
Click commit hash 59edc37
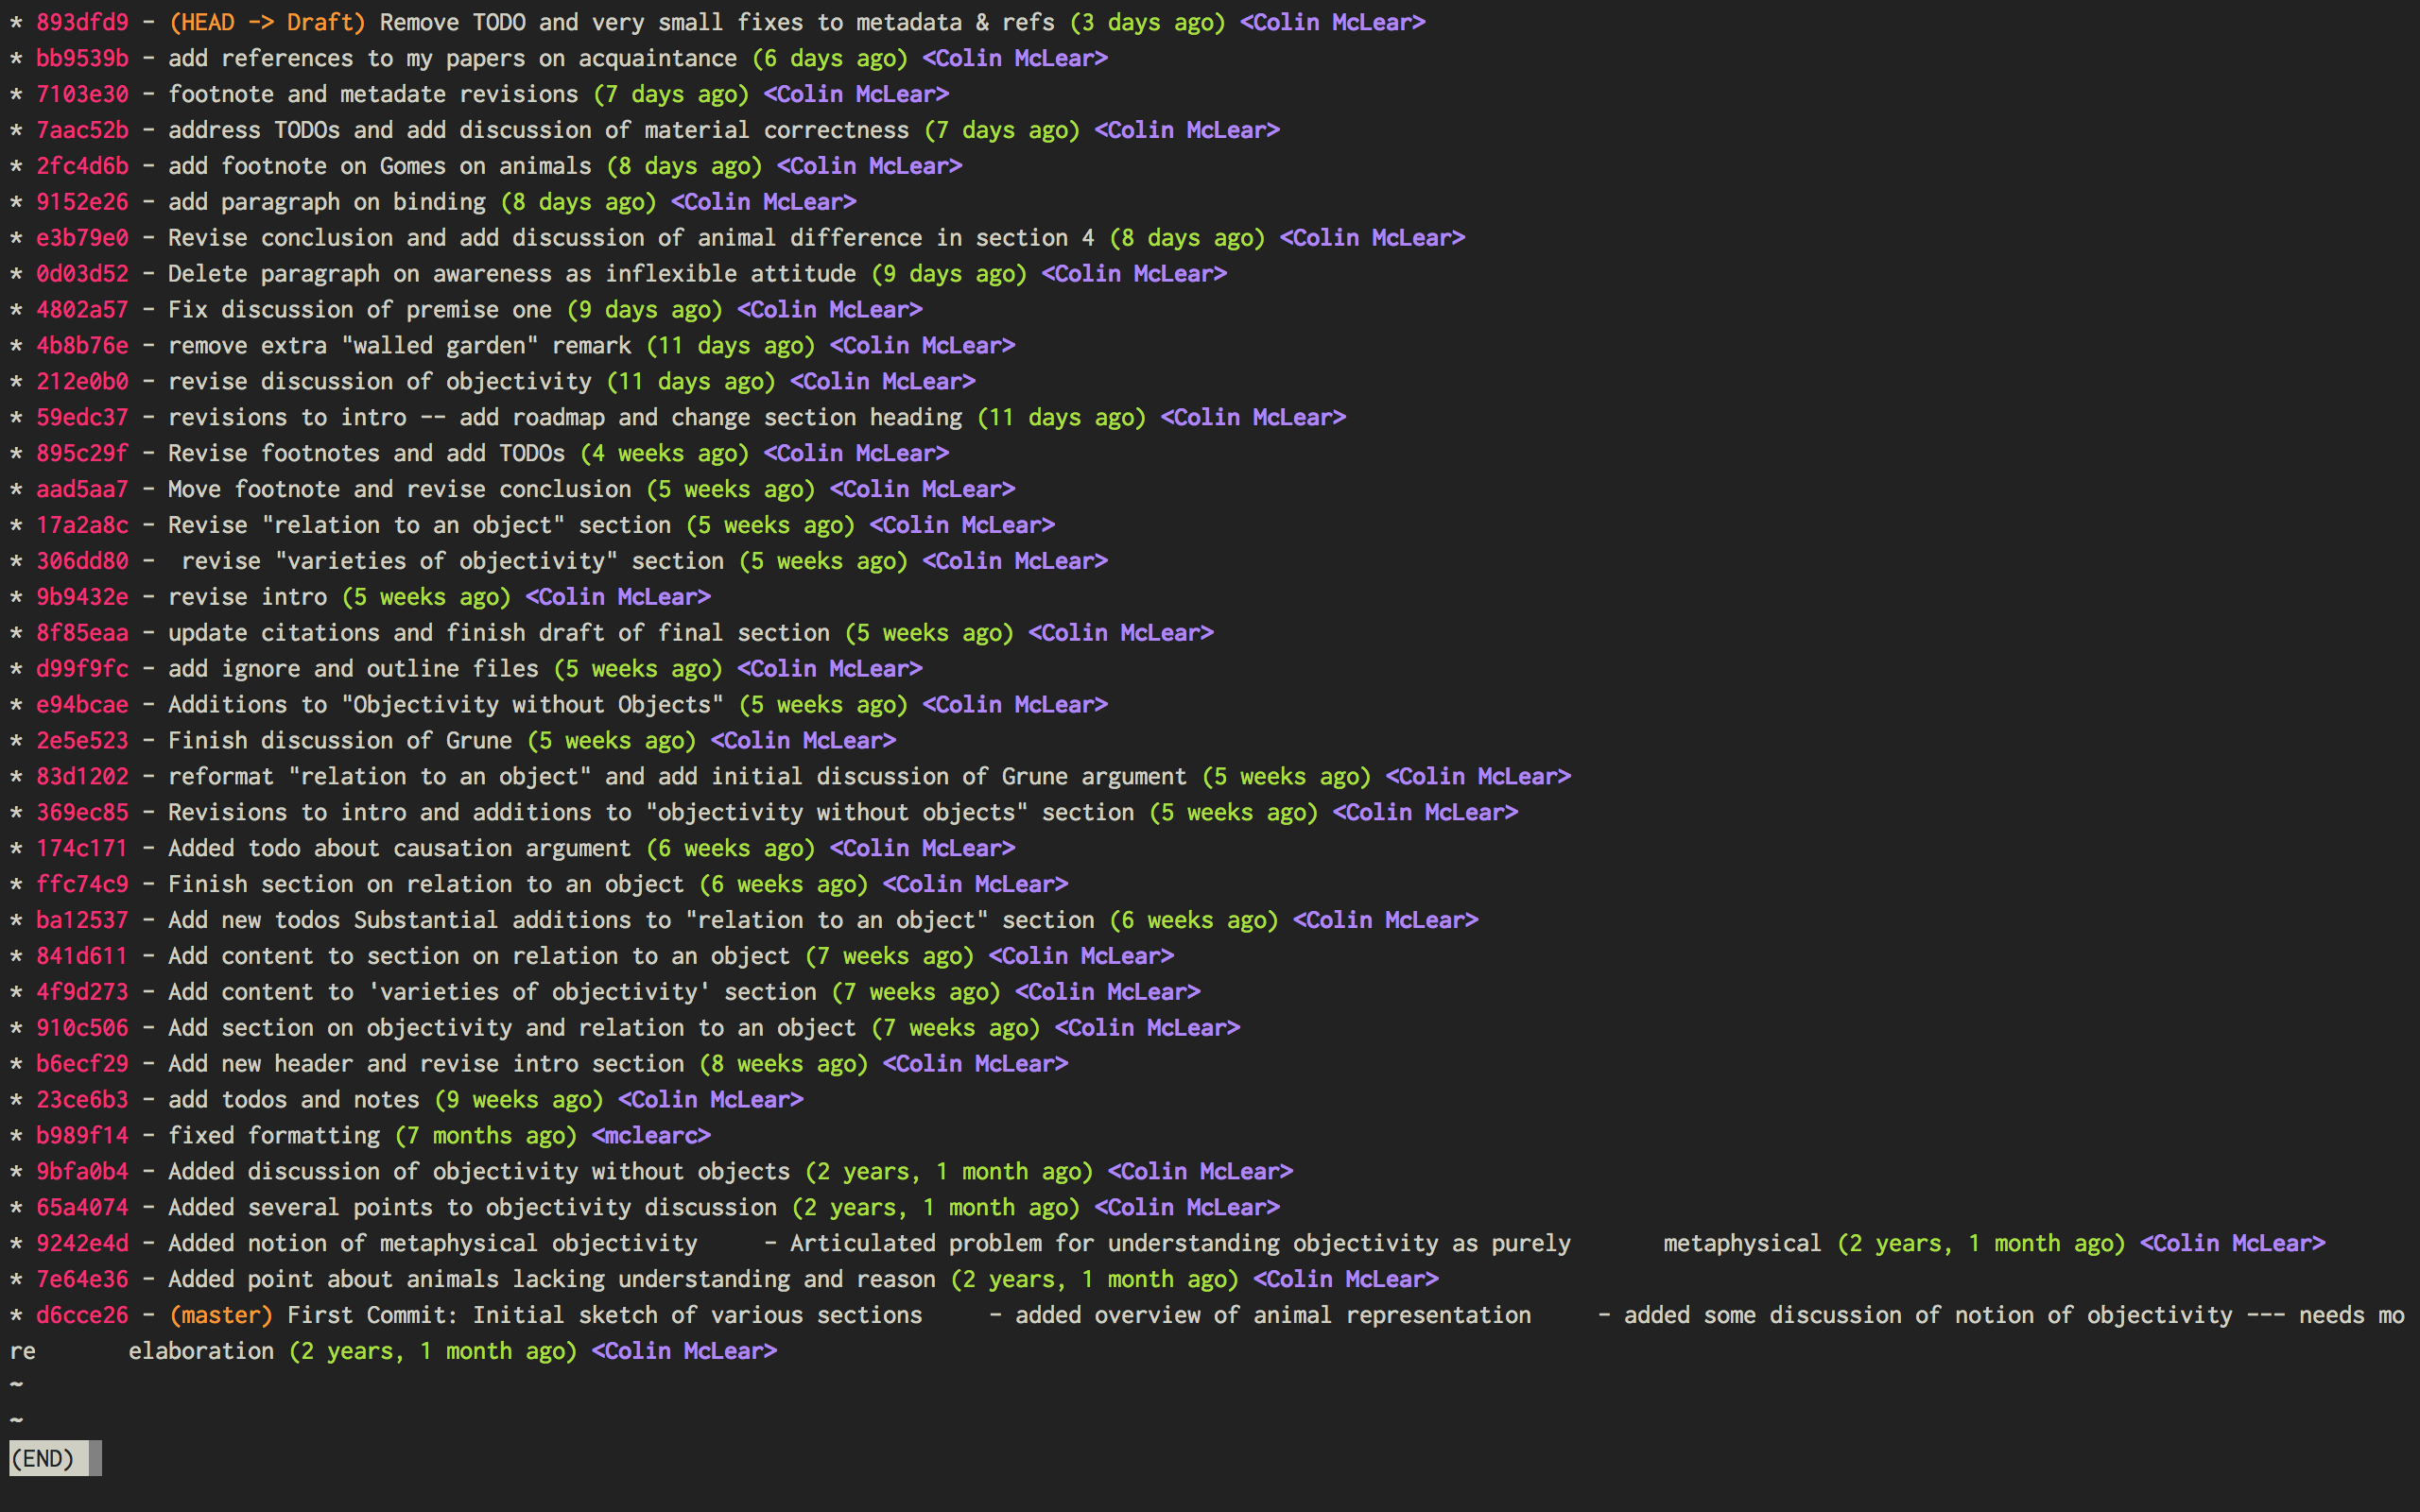pos(82,418)
